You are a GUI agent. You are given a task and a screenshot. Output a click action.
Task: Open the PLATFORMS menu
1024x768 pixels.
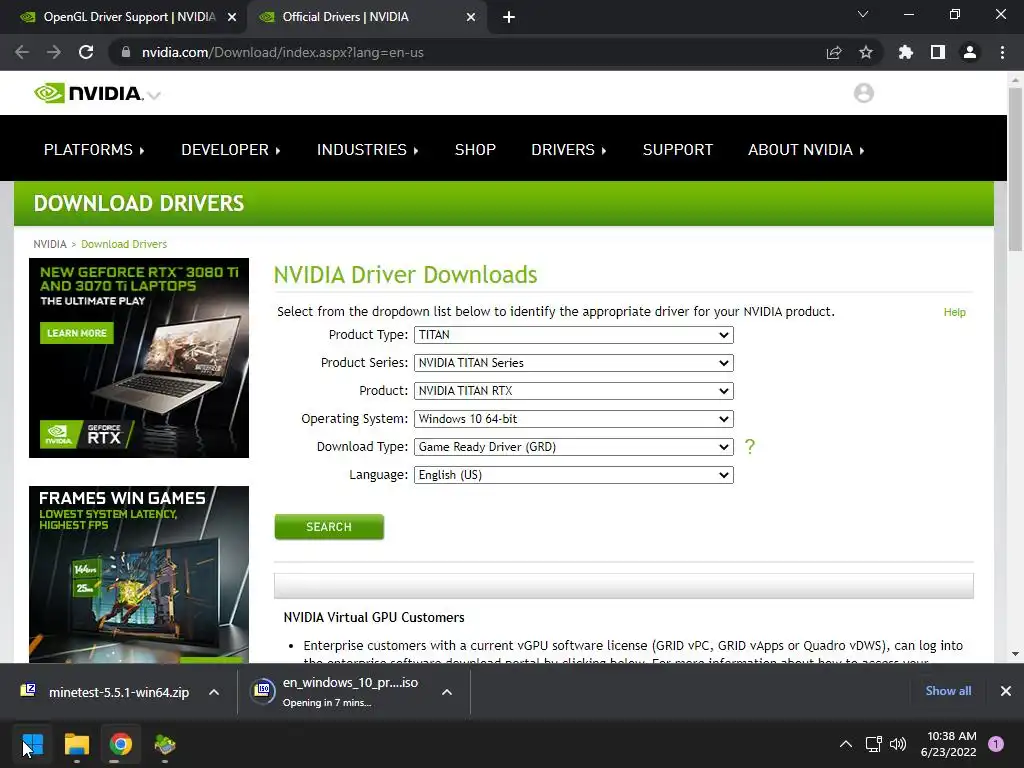pos(94,150)
